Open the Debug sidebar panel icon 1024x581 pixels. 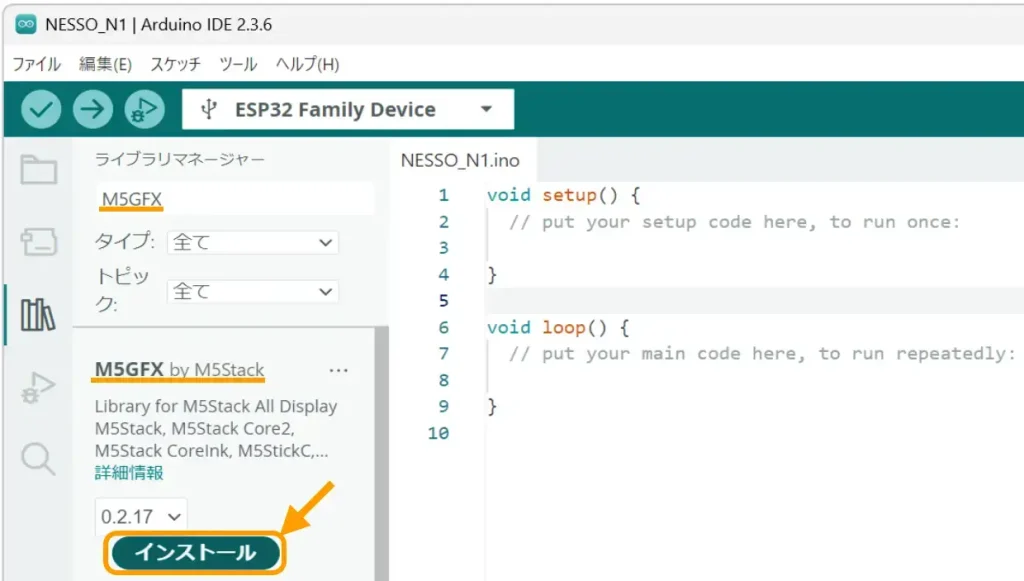(x=38, y=387)
